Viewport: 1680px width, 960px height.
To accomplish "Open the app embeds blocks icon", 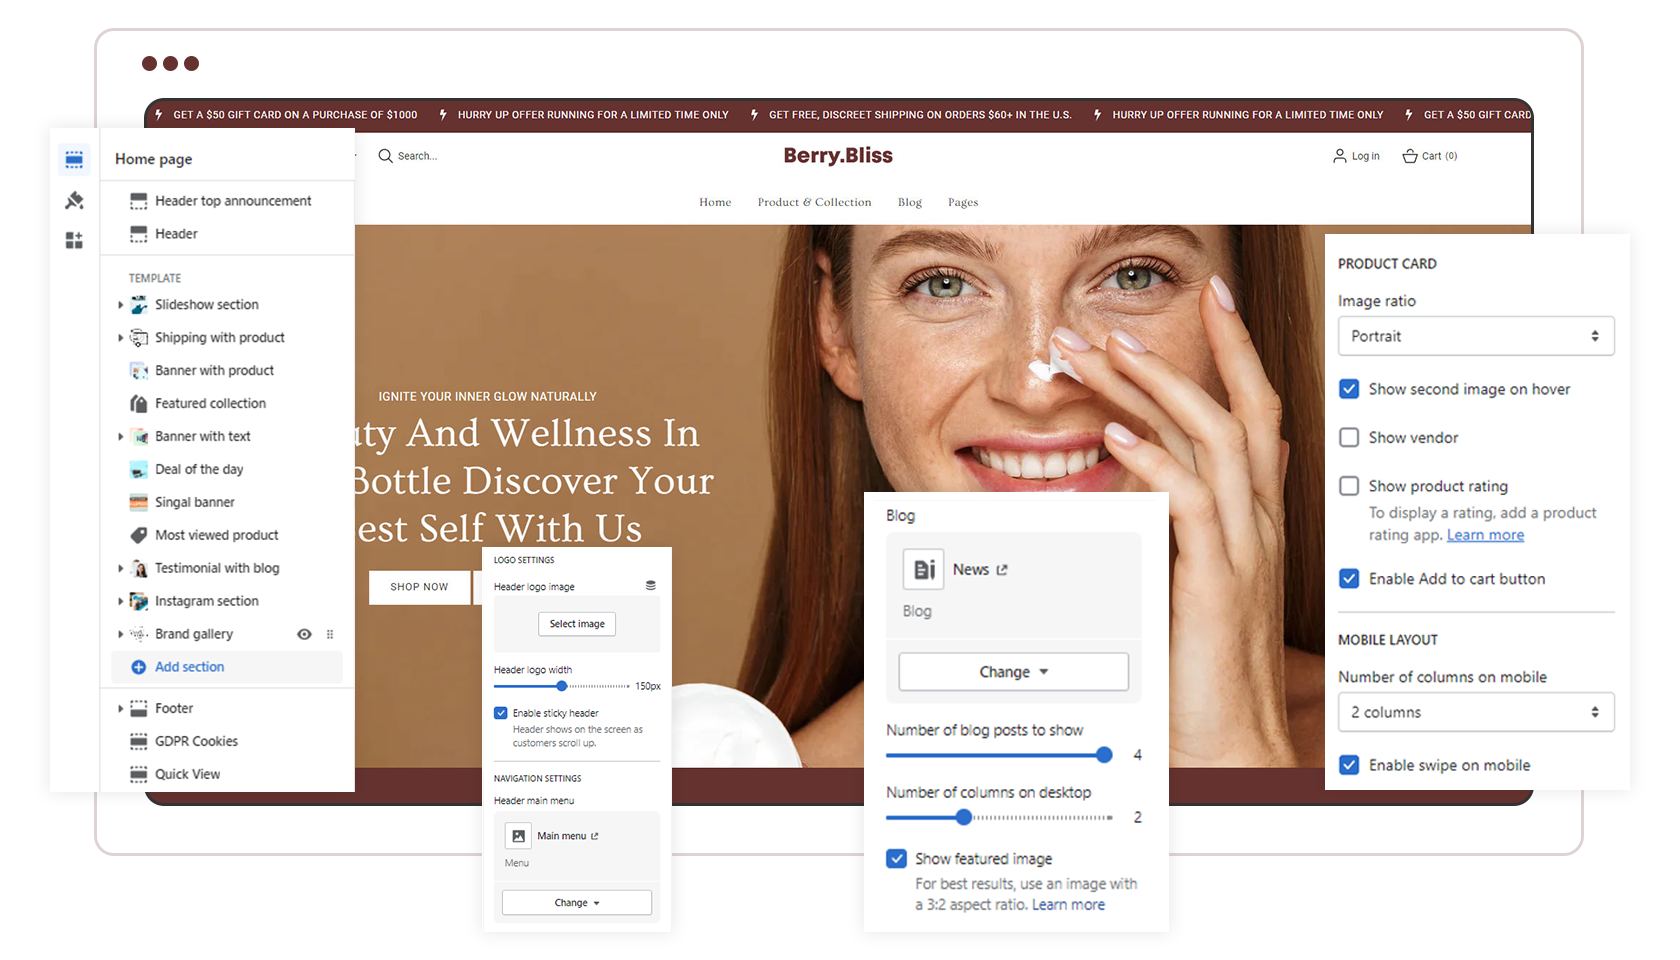I will (74, 241).
